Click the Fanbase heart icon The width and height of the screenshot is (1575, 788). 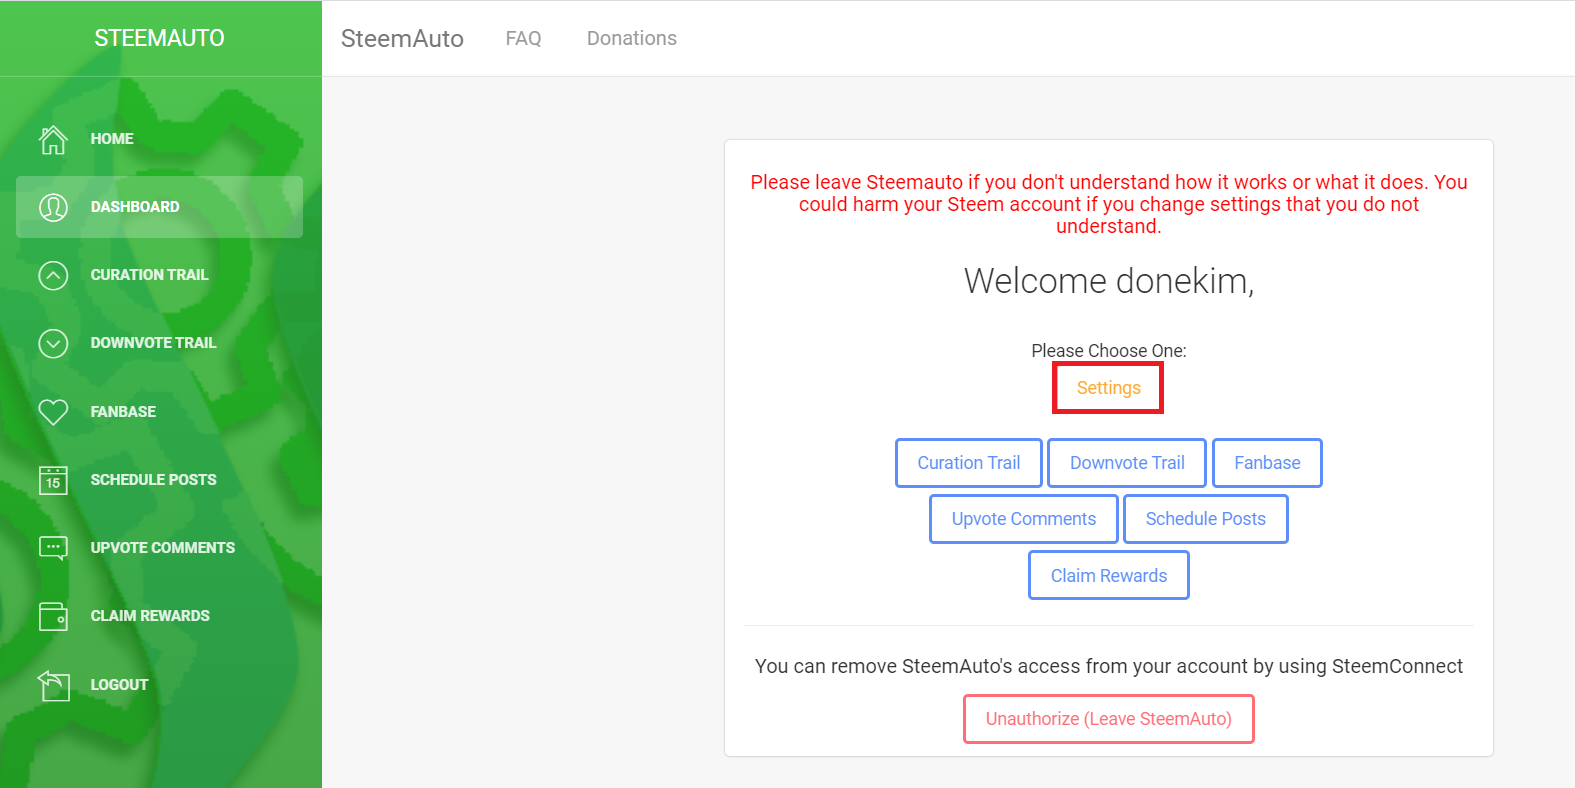point(53,412)
